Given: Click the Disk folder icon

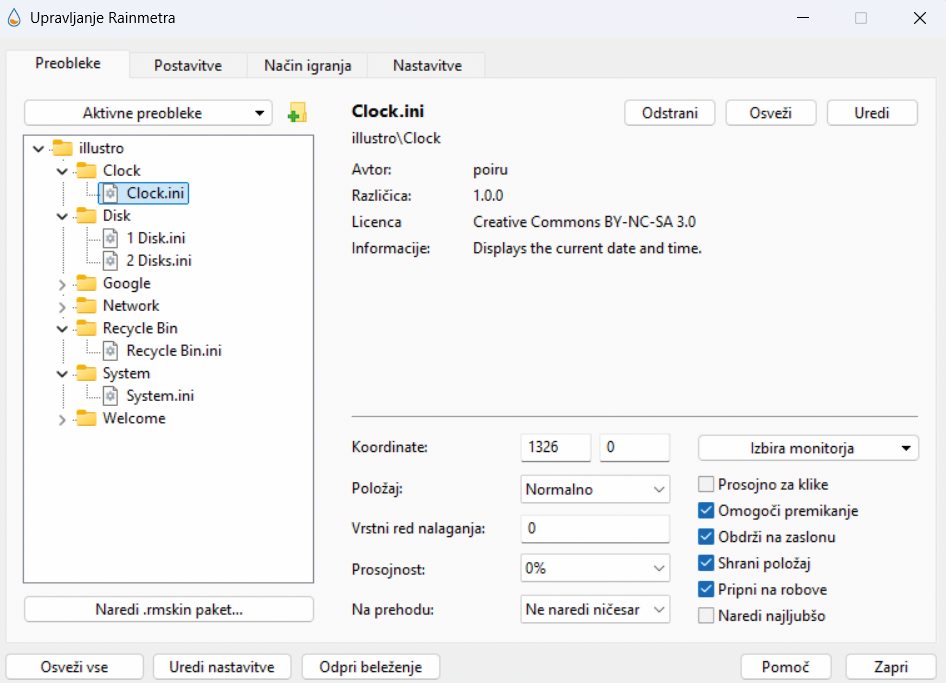Looking at the screenshot, I should (x=86, y=215).
